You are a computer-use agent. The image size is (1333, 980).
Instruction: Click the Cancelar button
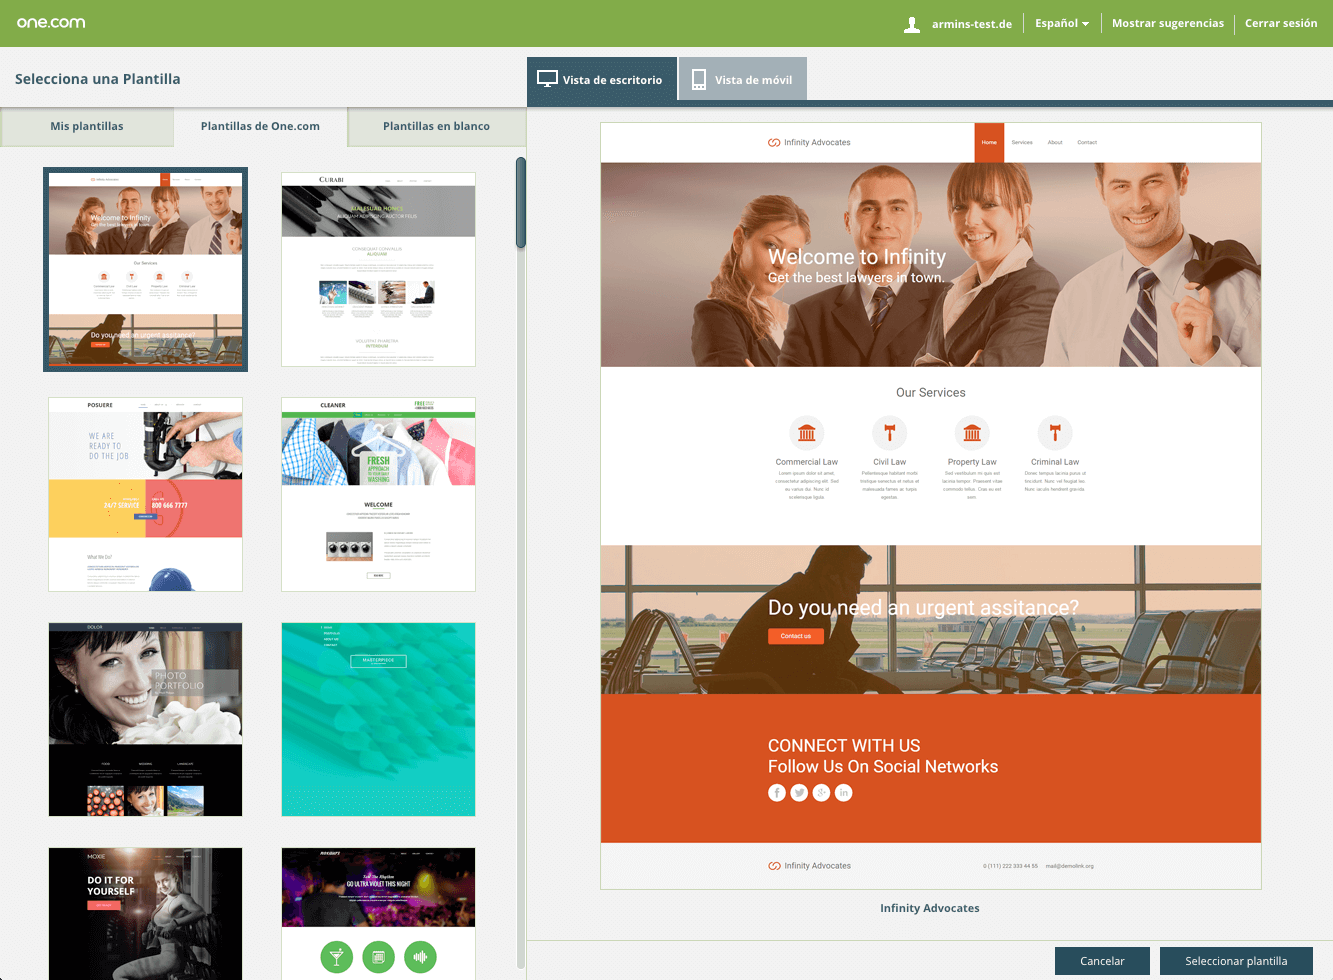[1102, 961]
